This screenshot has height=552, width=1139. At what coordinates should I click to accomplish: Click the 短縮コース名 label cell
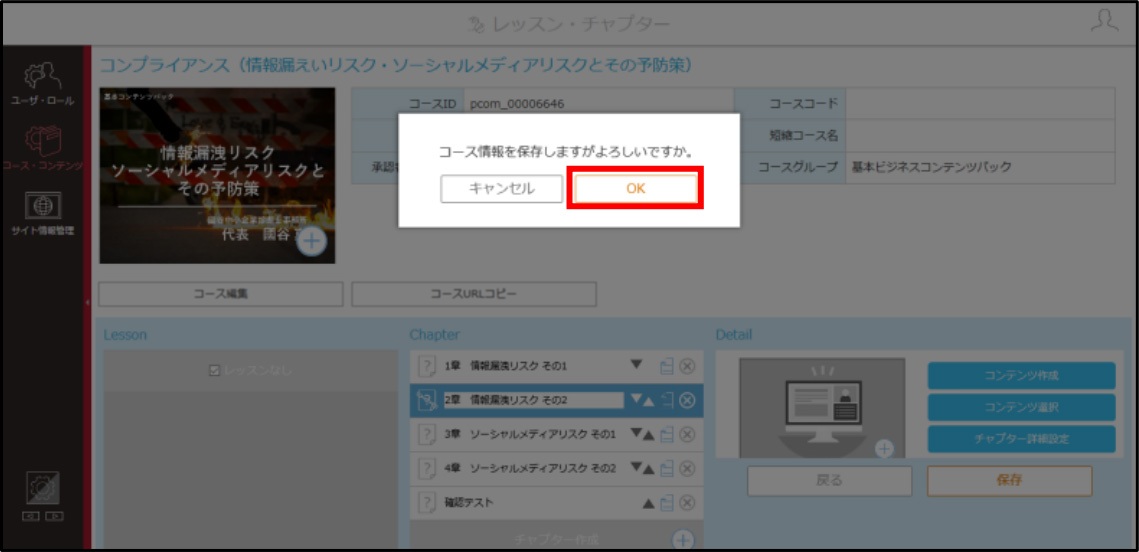point(790,136)
